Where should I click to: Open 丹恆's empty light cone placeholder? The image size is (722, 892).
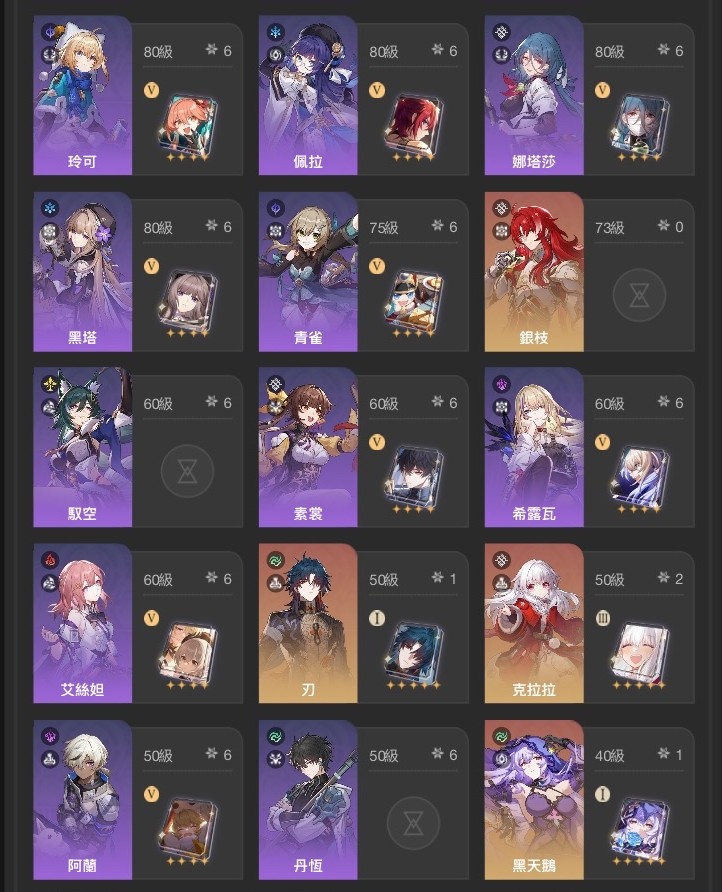(x=413, y=823)
